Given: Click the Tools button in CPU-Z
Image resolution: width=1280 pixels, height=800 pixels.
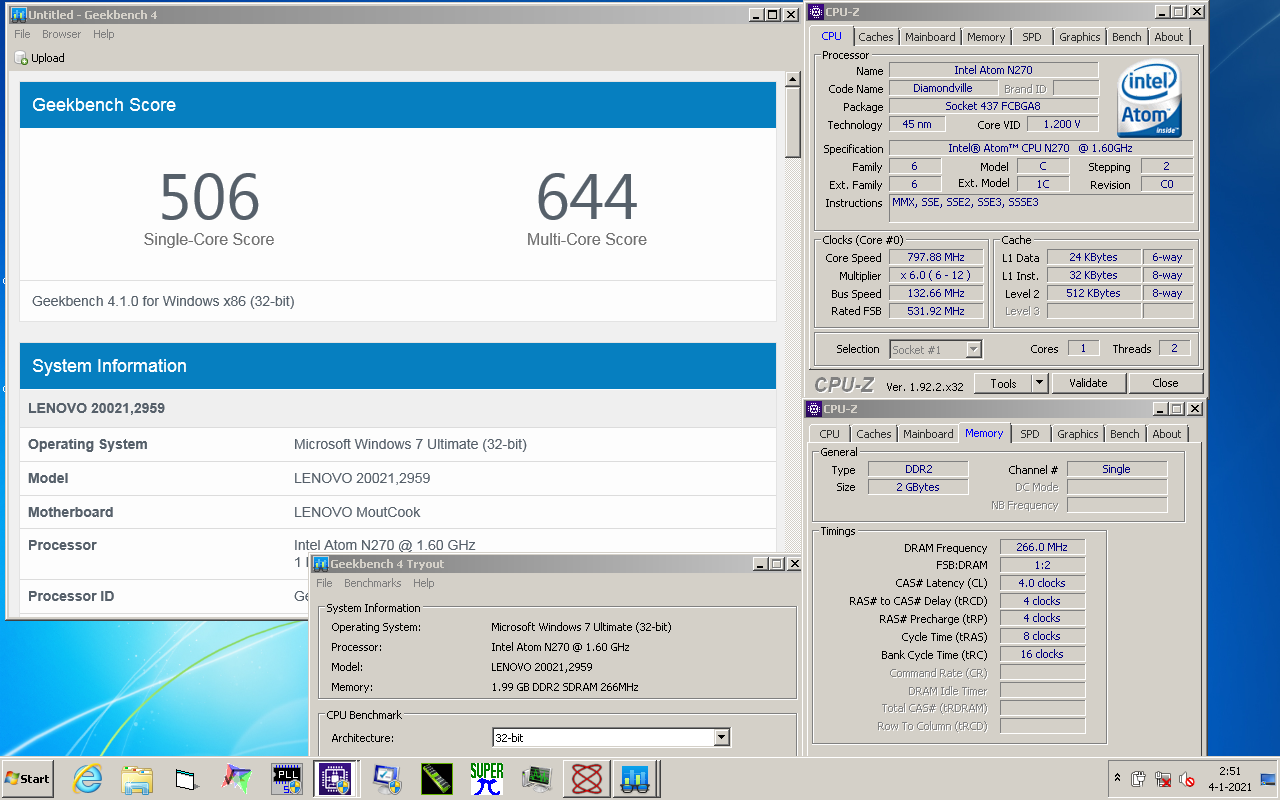Looking at the screenshot, I should (1004, 383).
